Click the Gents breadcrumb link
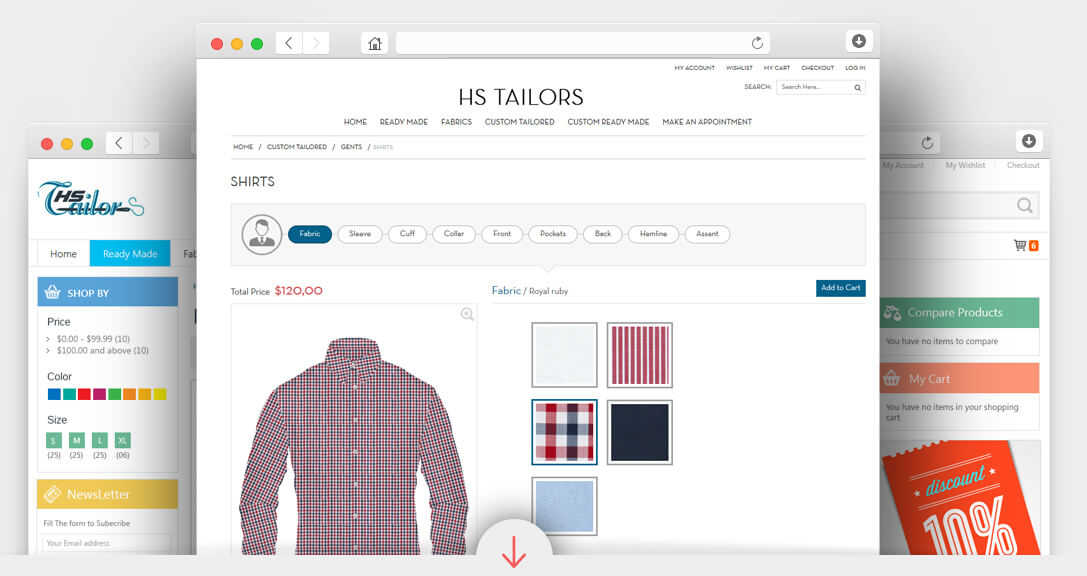Viewport: 1087px width, 576px height. [x=351, y=147]
